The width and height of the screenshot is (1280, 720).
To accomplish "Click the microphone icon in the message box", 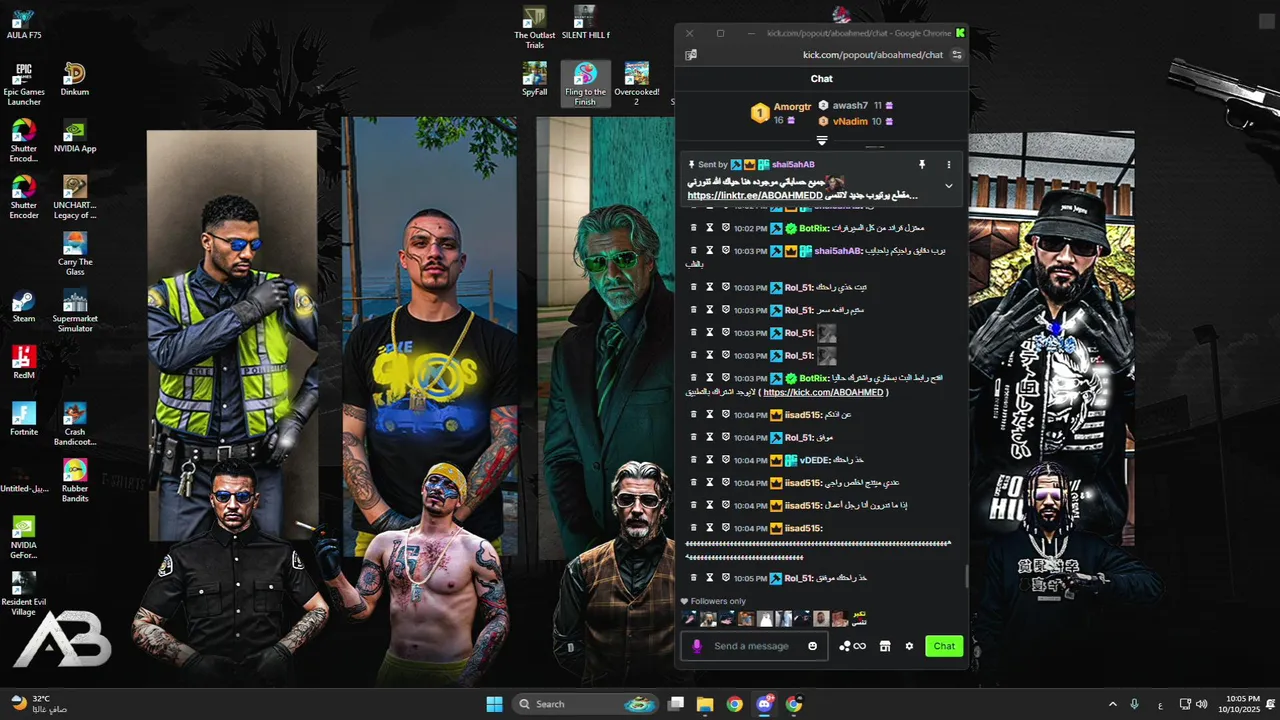I will click(x=697, y=646).
